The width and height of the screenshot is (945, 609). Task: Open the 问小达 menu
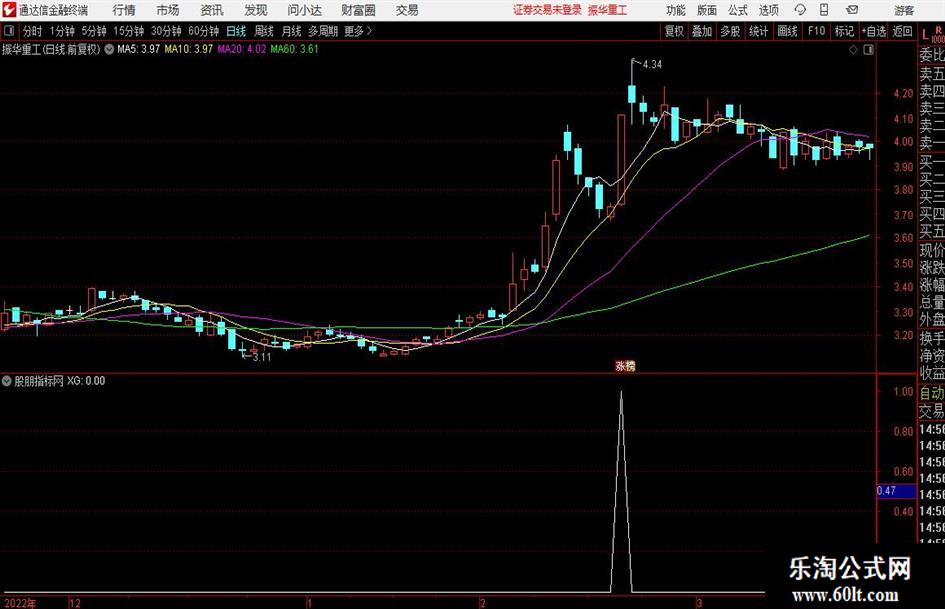(304, 10)
